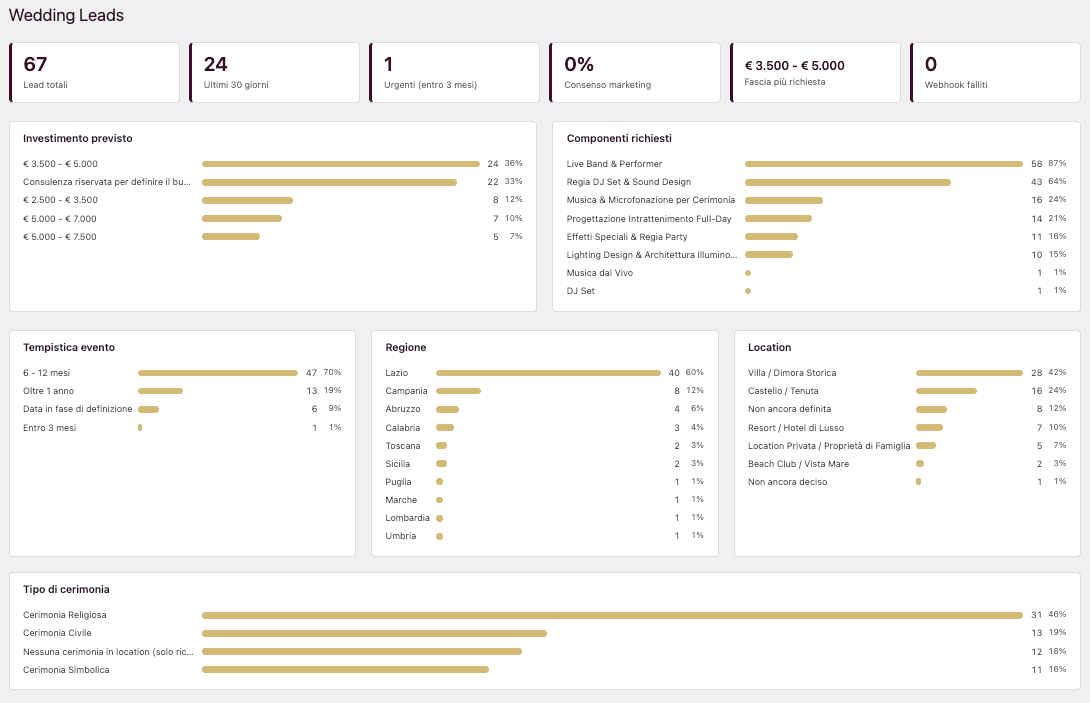Click the 'Oltre 1 anno' row label

(49, 391)
